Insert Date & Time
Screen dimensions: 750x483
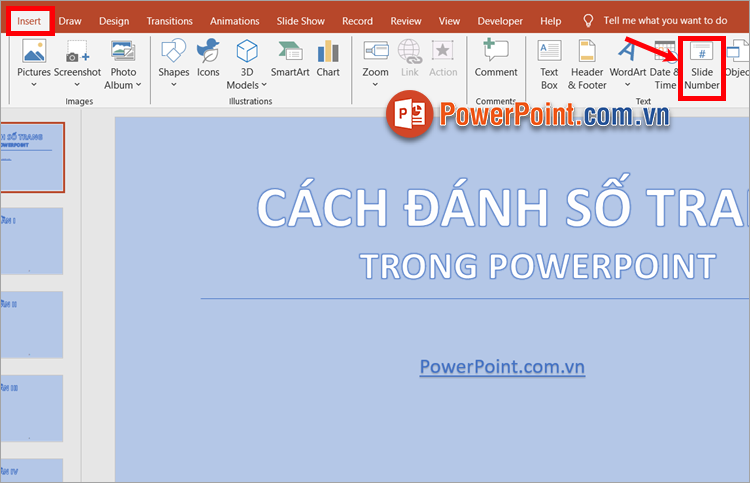click(x=665, y=65)
